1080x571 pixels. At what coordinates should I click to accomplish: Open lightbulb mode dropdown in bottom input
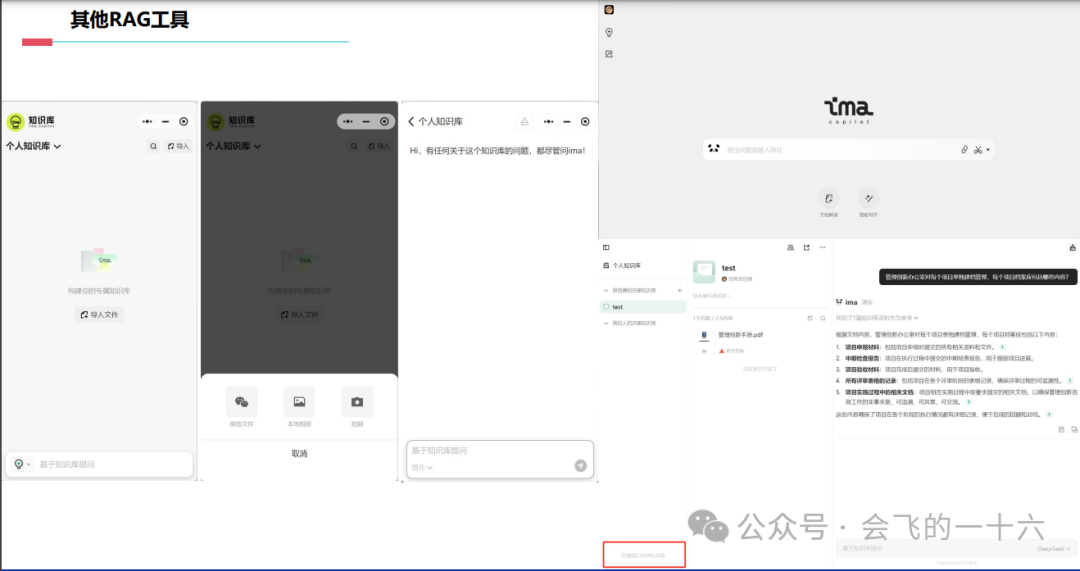point(21,464)
